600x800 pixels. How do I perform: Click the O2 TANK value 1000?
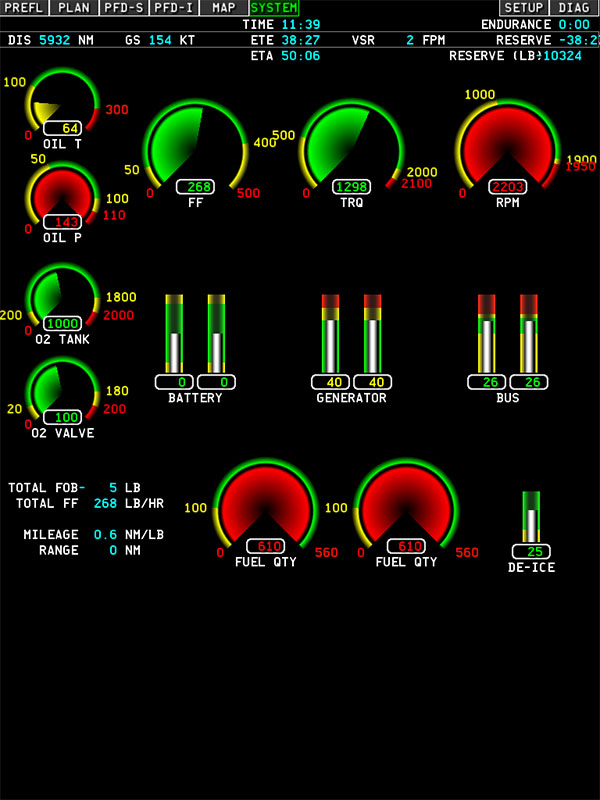62,323
